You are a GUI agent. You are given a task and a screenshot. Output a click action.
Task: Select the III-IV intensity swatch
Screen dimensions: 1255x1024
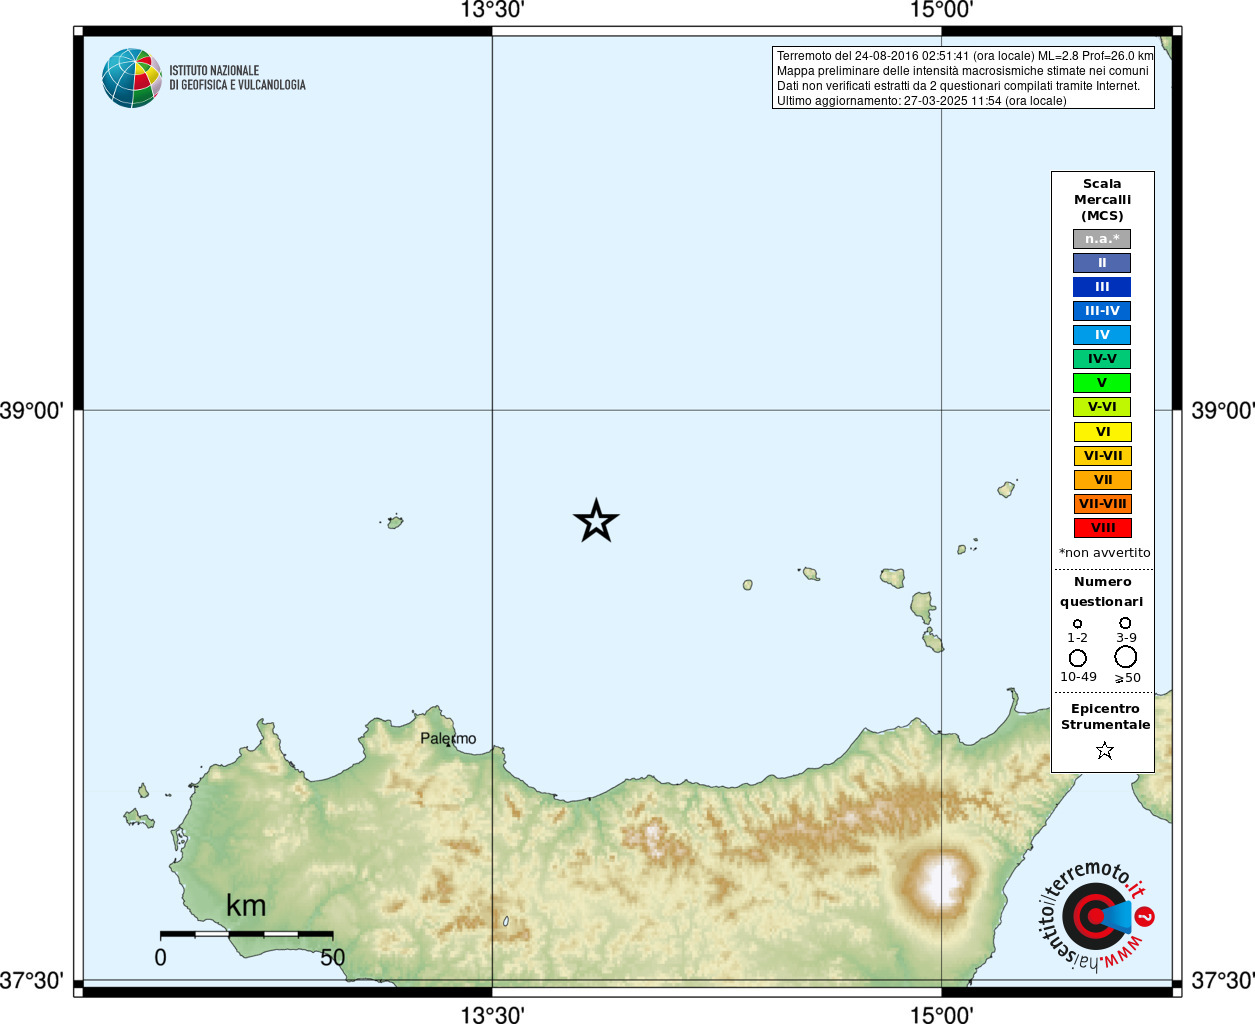(x=1102, y=311)
